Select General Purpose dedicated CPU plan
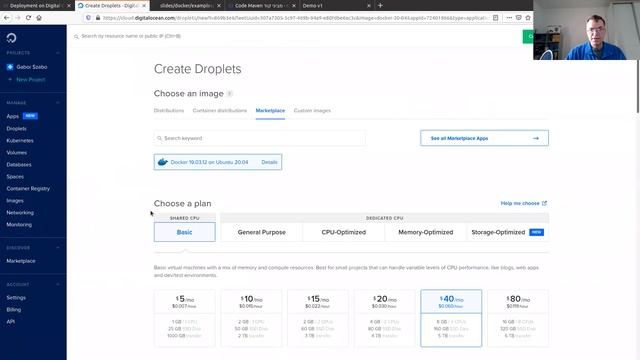The height and width of the screenshot is (360, 640). coord(262,232)
